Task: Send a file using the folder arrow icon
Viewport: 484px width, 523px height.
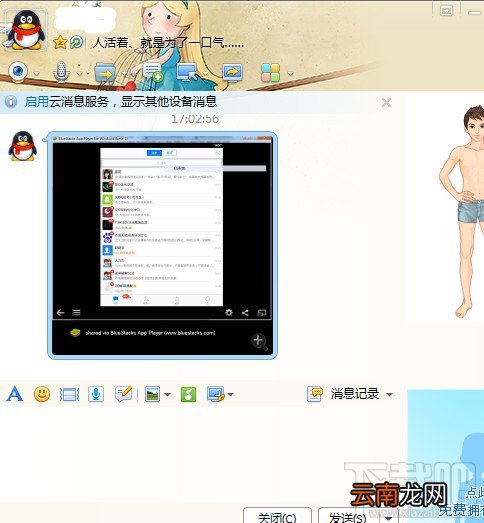Action: click(x=105, y=72)
